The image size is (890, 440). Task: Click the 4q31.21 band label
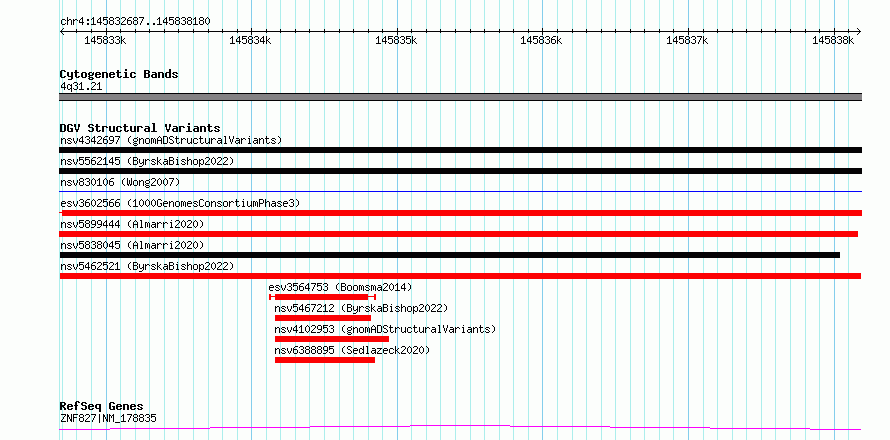[81, 87]
